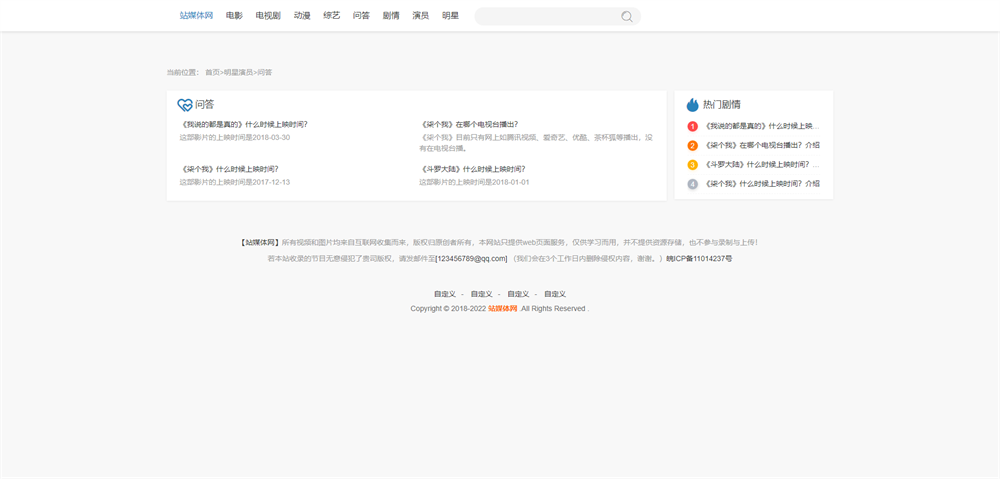Click the 问答 section heading
This screenshot has width=1000, height=479.
click(x=205, y=105)
